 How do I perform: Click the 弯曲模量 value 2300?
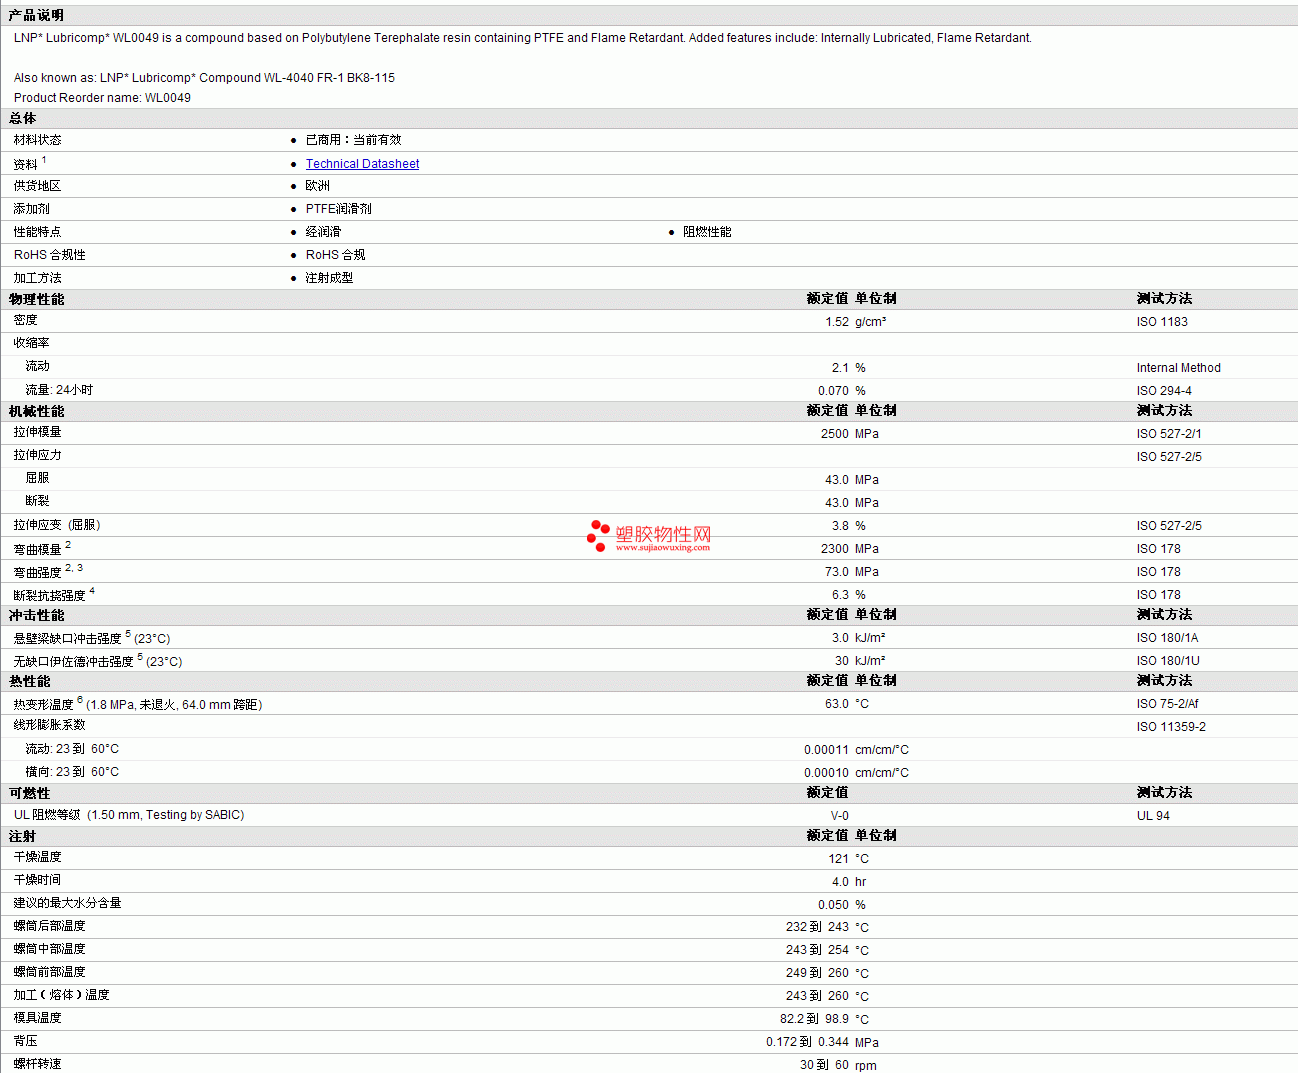(x=835, y=549)
